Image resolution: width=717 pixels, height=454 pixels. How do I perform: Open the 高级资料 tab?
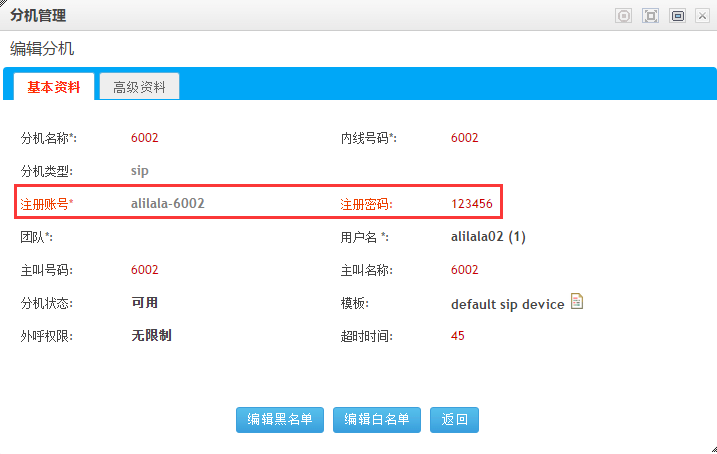pos(139,87)
